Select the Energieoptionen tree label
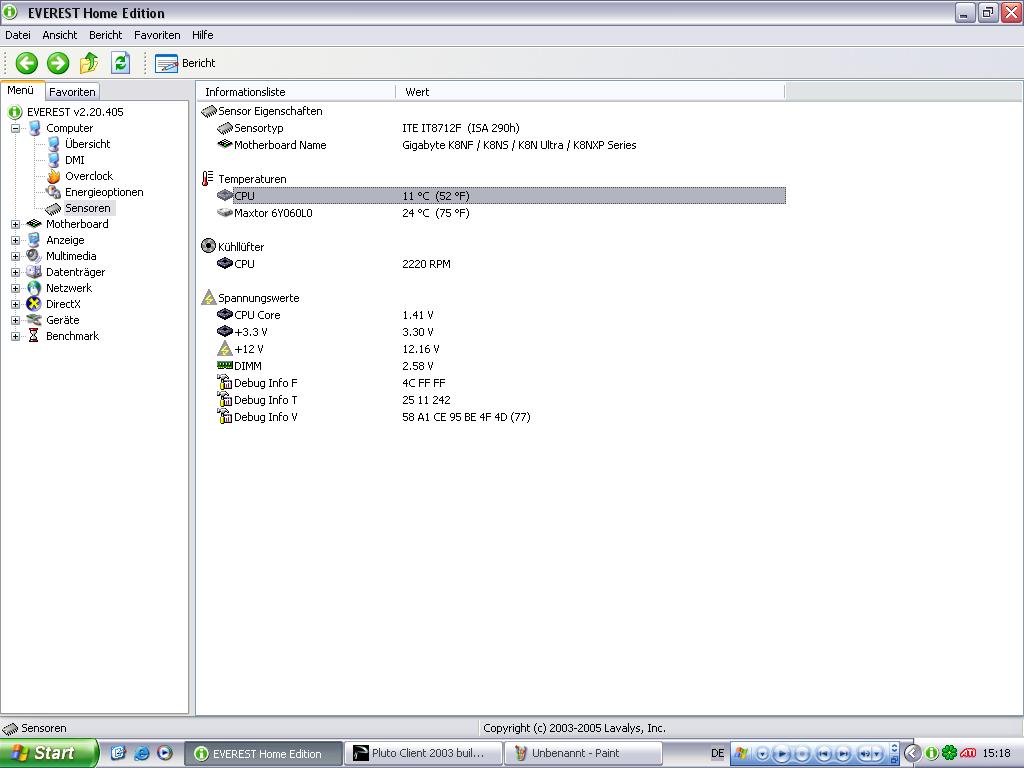 (x=104, y=192)
